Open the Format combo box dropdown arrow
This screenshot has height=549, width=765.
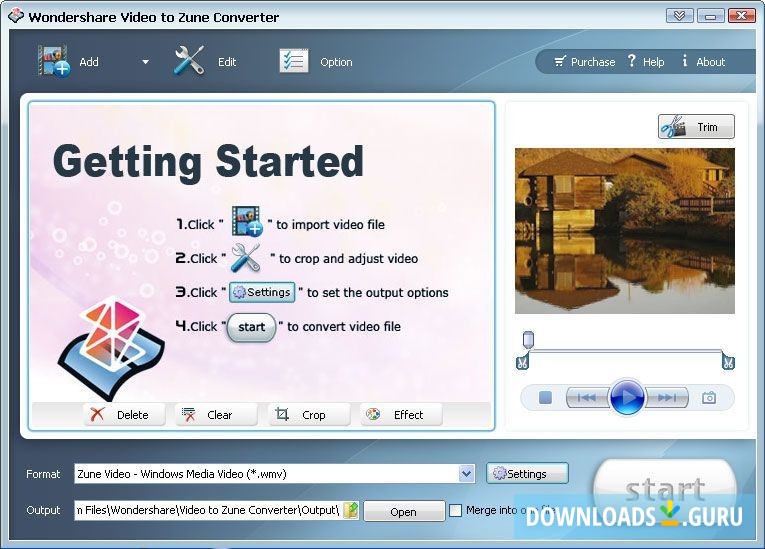[x=466, y=473]
